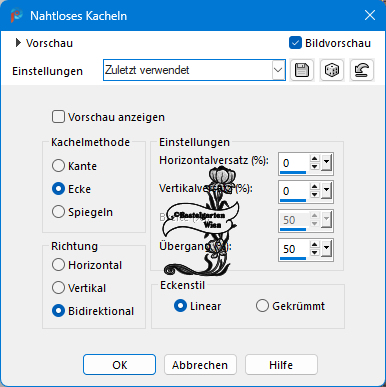
Task: Choose the Gekrümmt corner style
Action: 262,306
